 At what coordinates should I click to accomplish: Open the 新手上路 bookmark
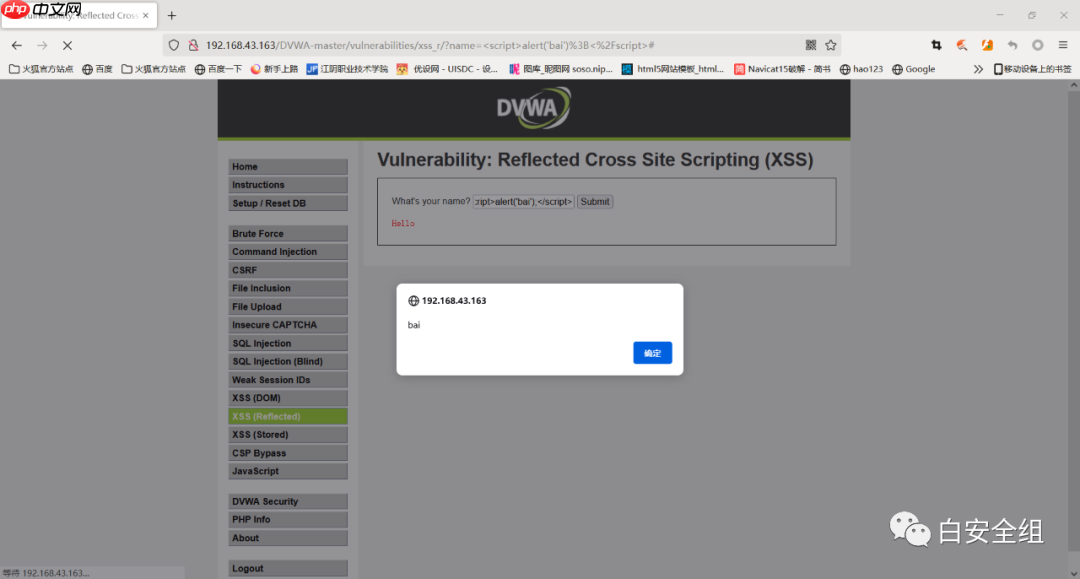(274, 69)
